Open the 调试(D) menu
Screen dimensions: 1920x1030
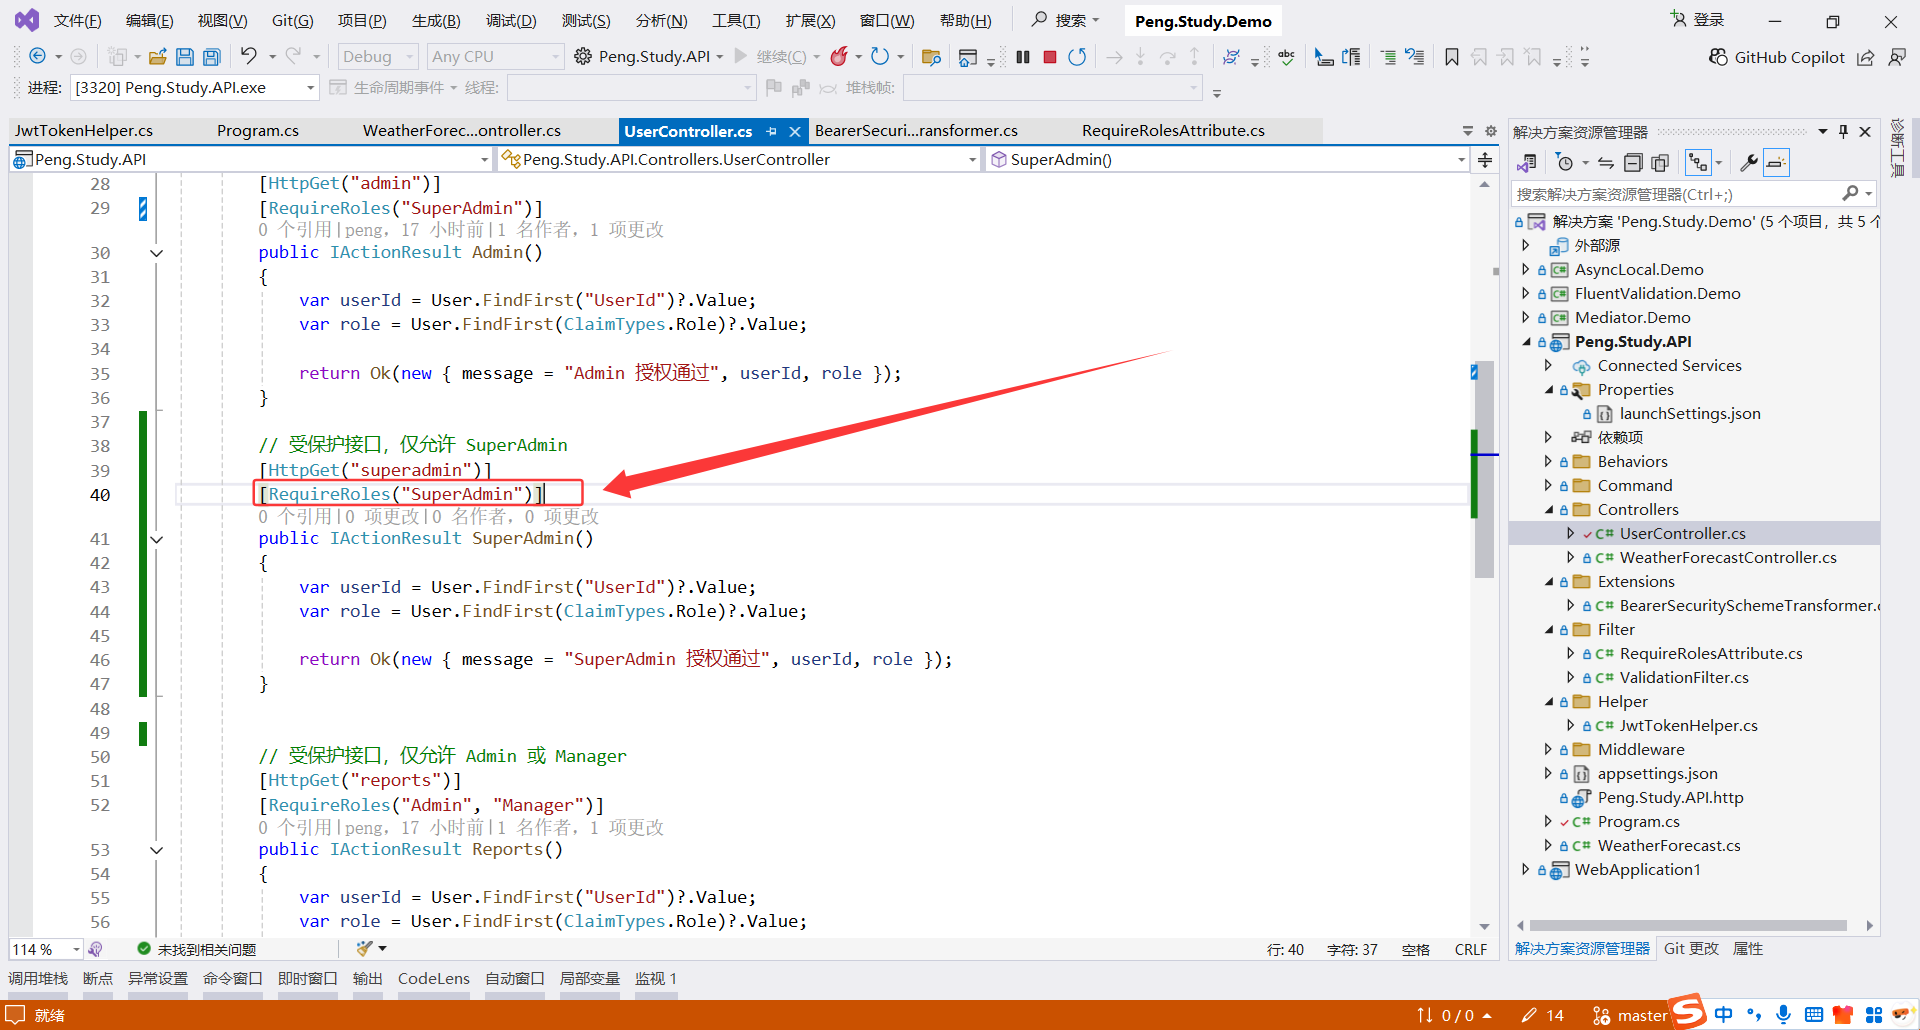[x=511, y=20]
